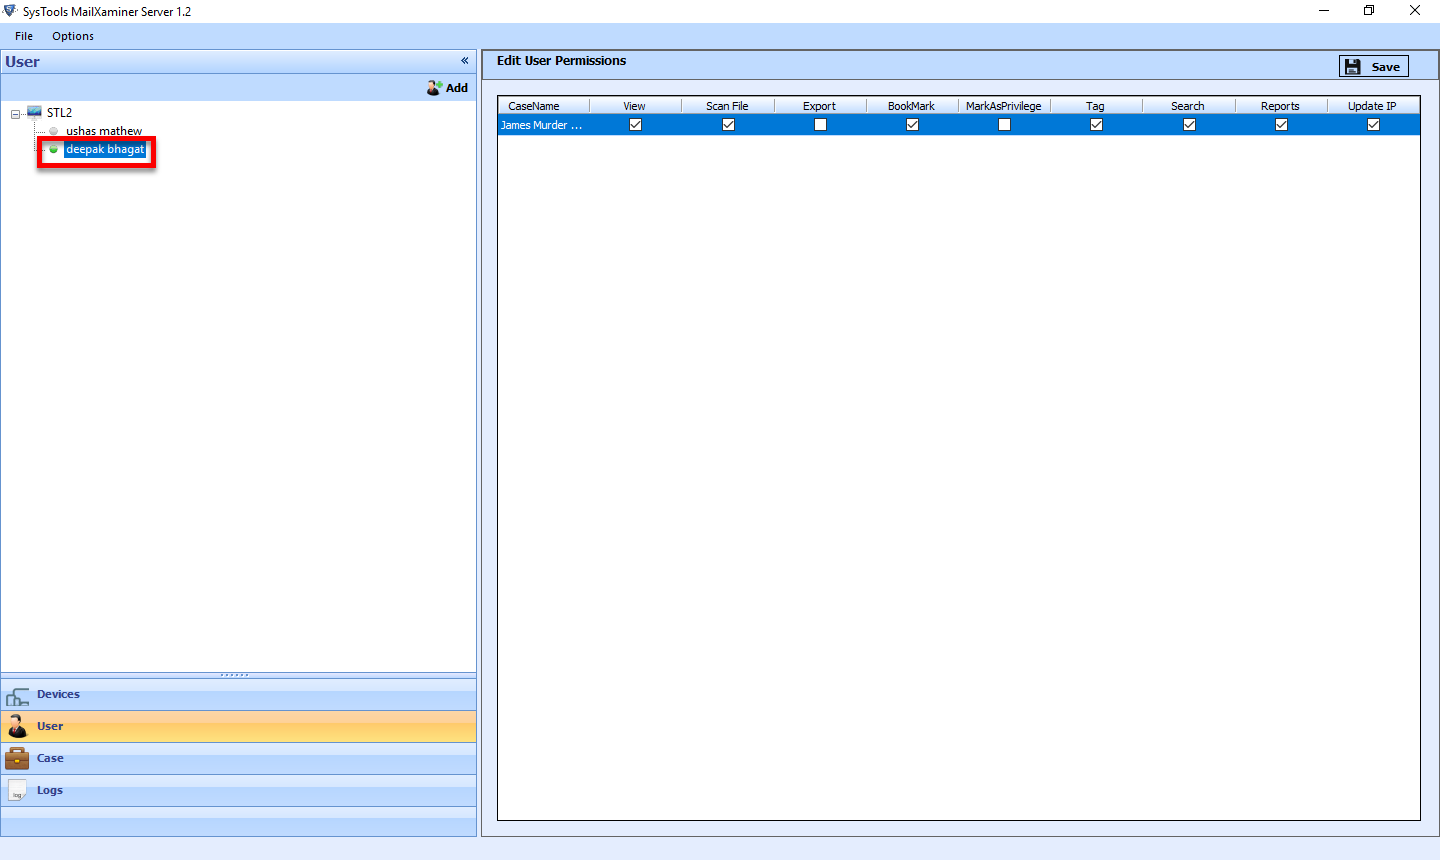
Task: Toggle Reports permission checkbox
Action: pos(1281,125)
